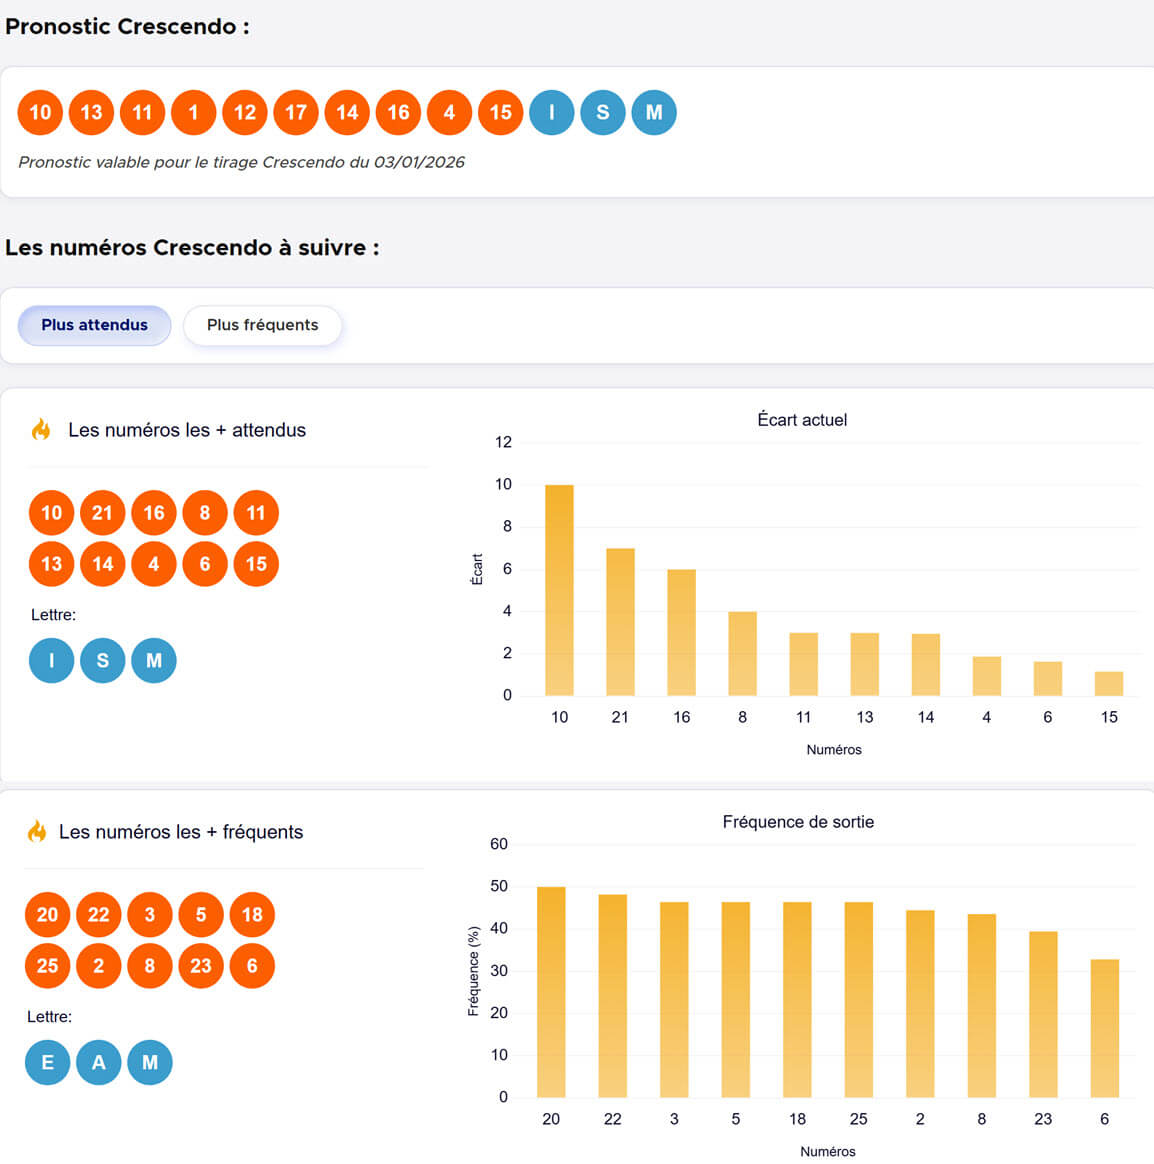
Task: Select the bar for number 15 in Écart actuel chart
Action: coord(1108,684)
